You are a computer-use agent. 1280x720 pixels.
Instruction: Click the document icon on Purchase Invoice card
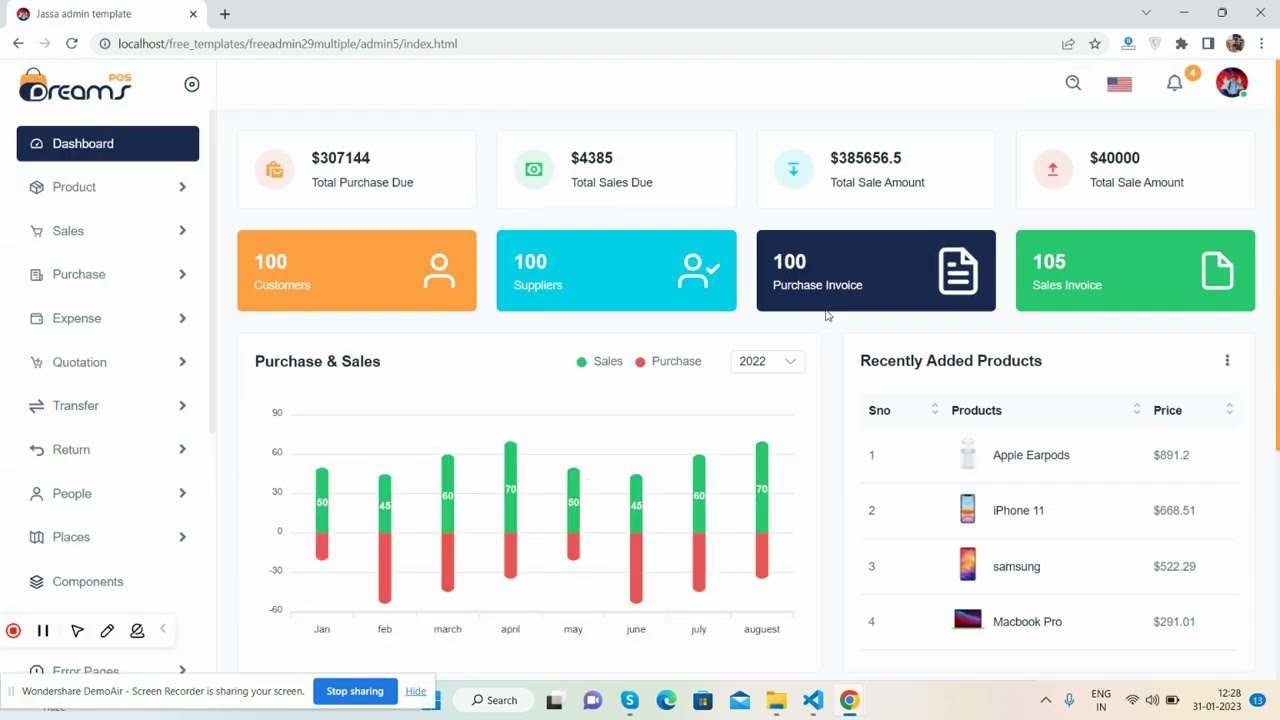[958, 271]
